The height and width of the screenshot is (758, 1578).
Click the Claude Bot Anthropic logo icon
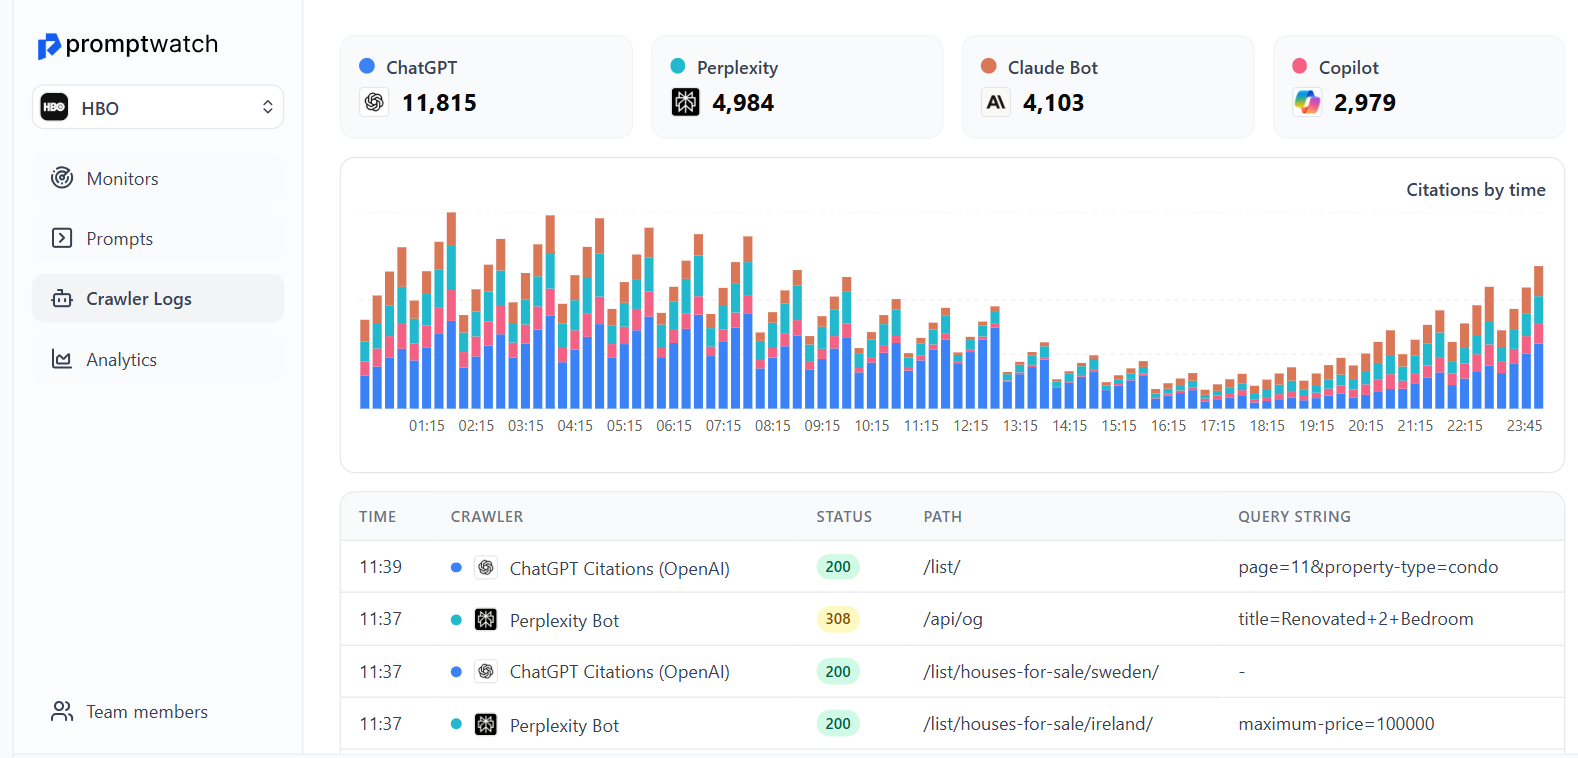996,102
